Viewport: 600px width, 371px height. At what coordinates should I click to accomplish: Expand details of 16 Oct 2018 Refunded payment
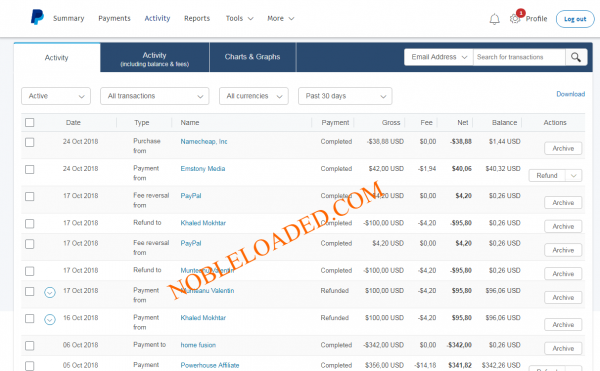click(x=50, y=319)
